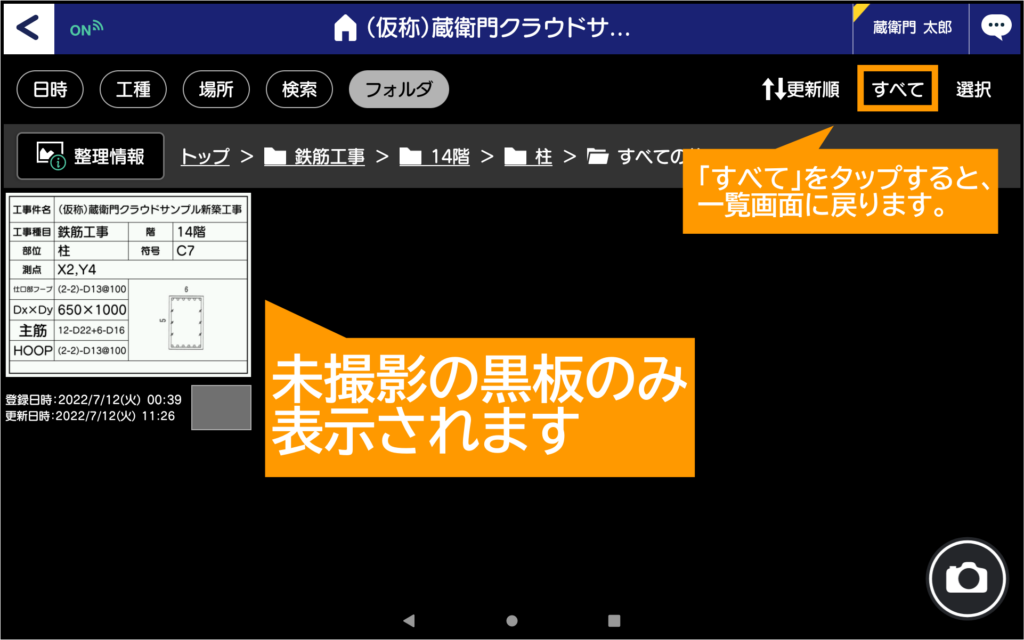Open the blackboard thumbnail for column C7
Image resolution: width=1024 pixels, height=640 pixels.
pos(128,285)
